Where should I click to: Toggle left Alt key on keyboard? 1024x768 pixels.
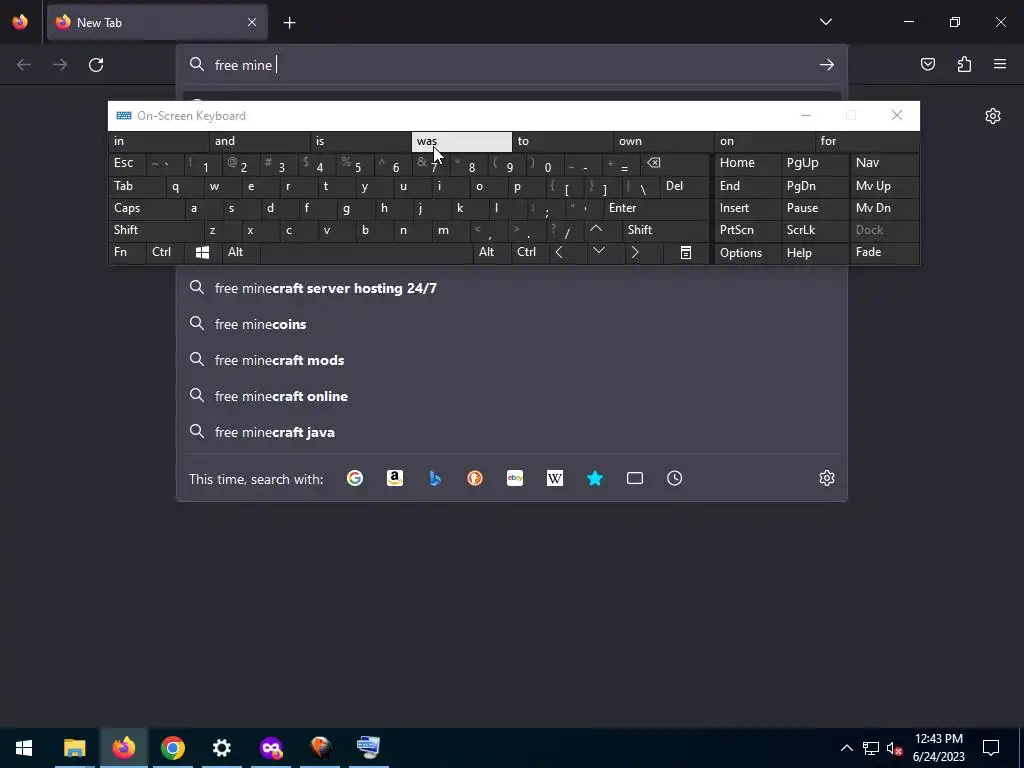[240, 252]
